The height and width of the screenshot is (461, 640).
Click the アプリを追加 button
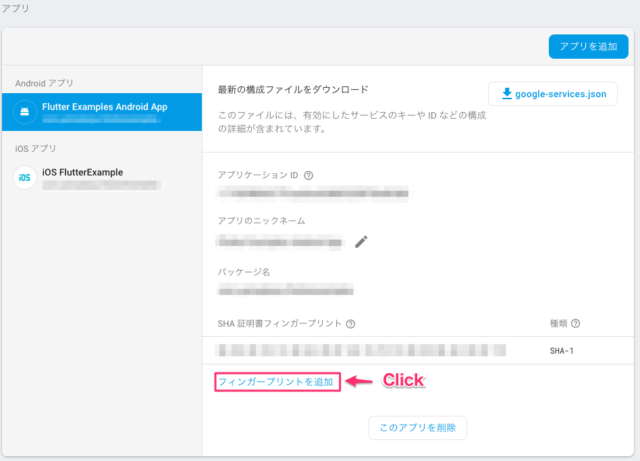[588, 47]
